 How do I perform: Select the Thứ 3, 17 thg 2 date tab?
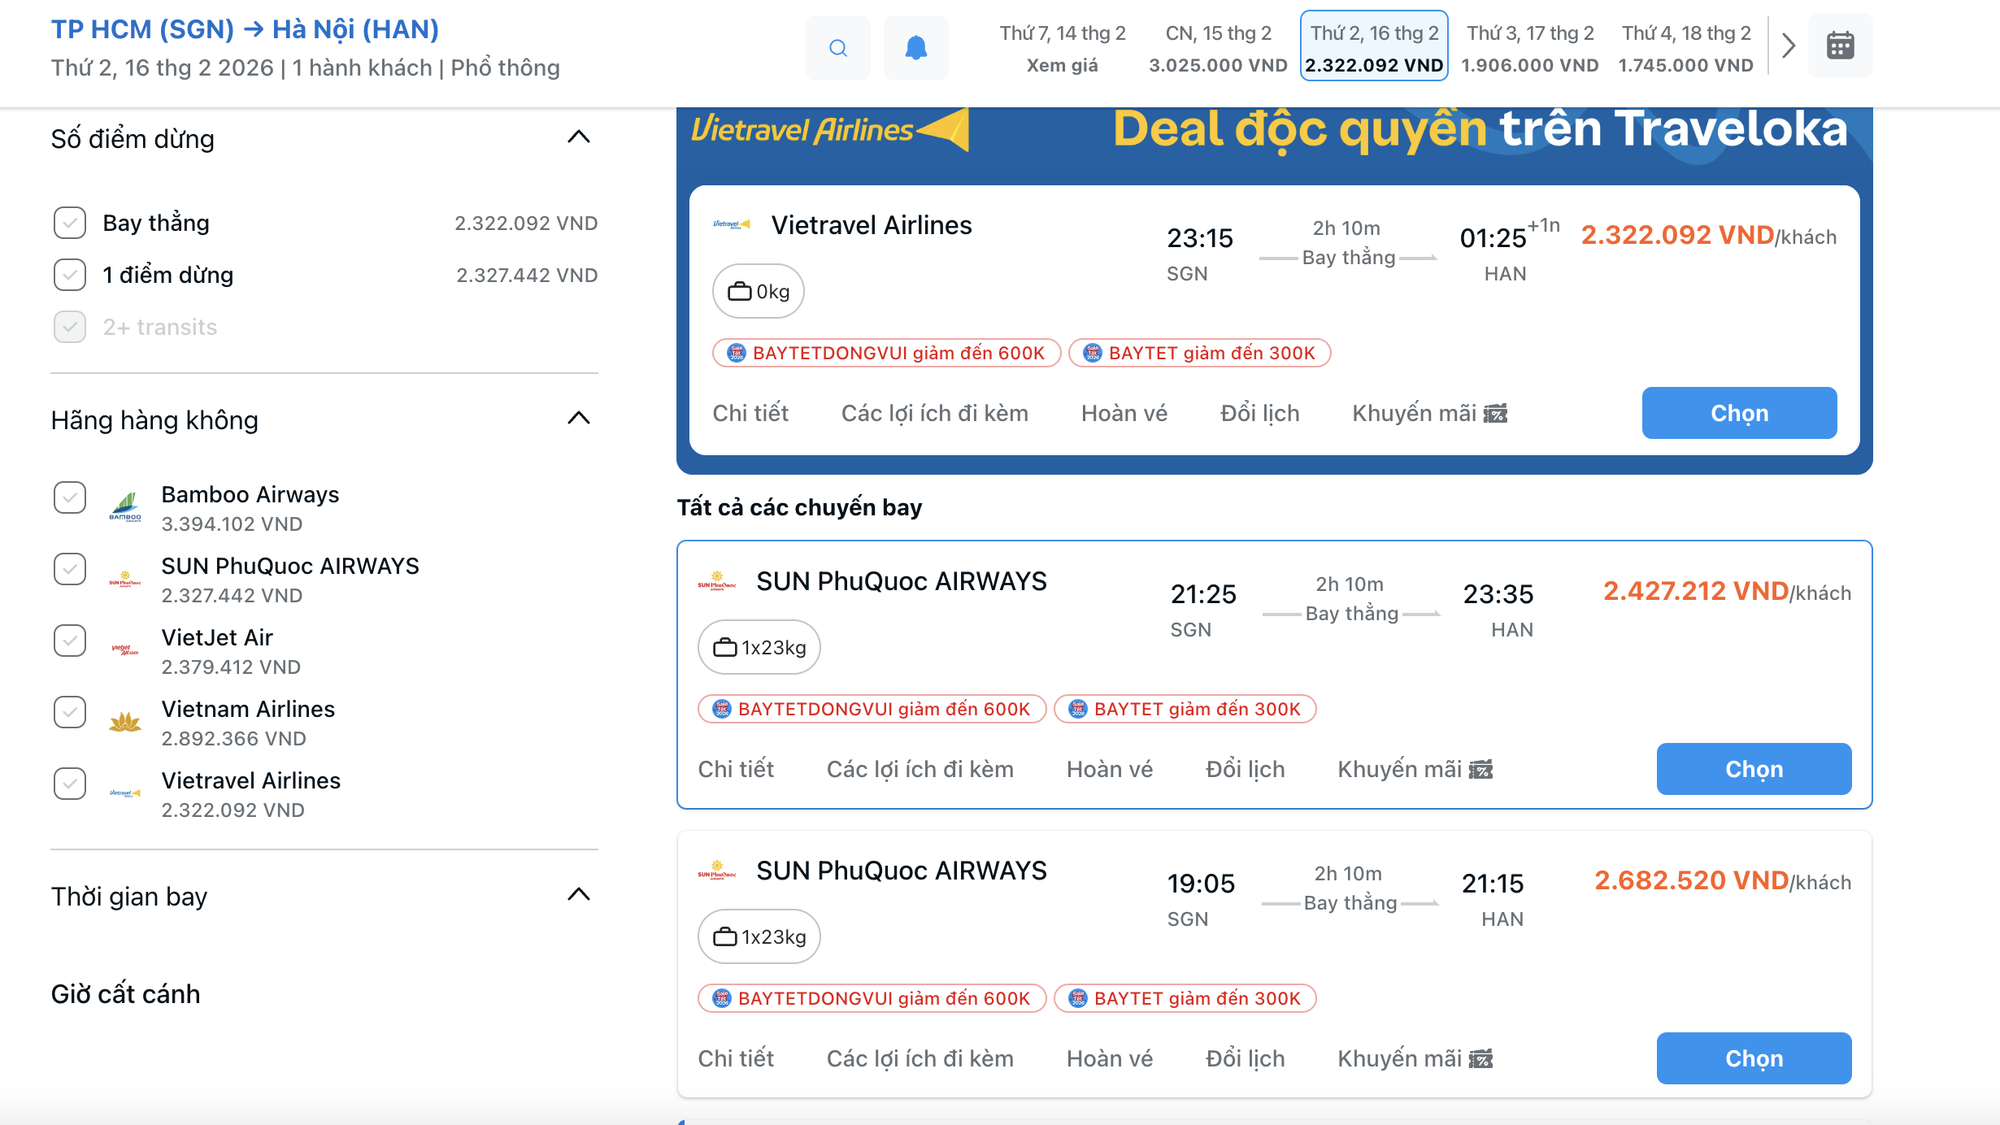click(x=1530, y=48)
